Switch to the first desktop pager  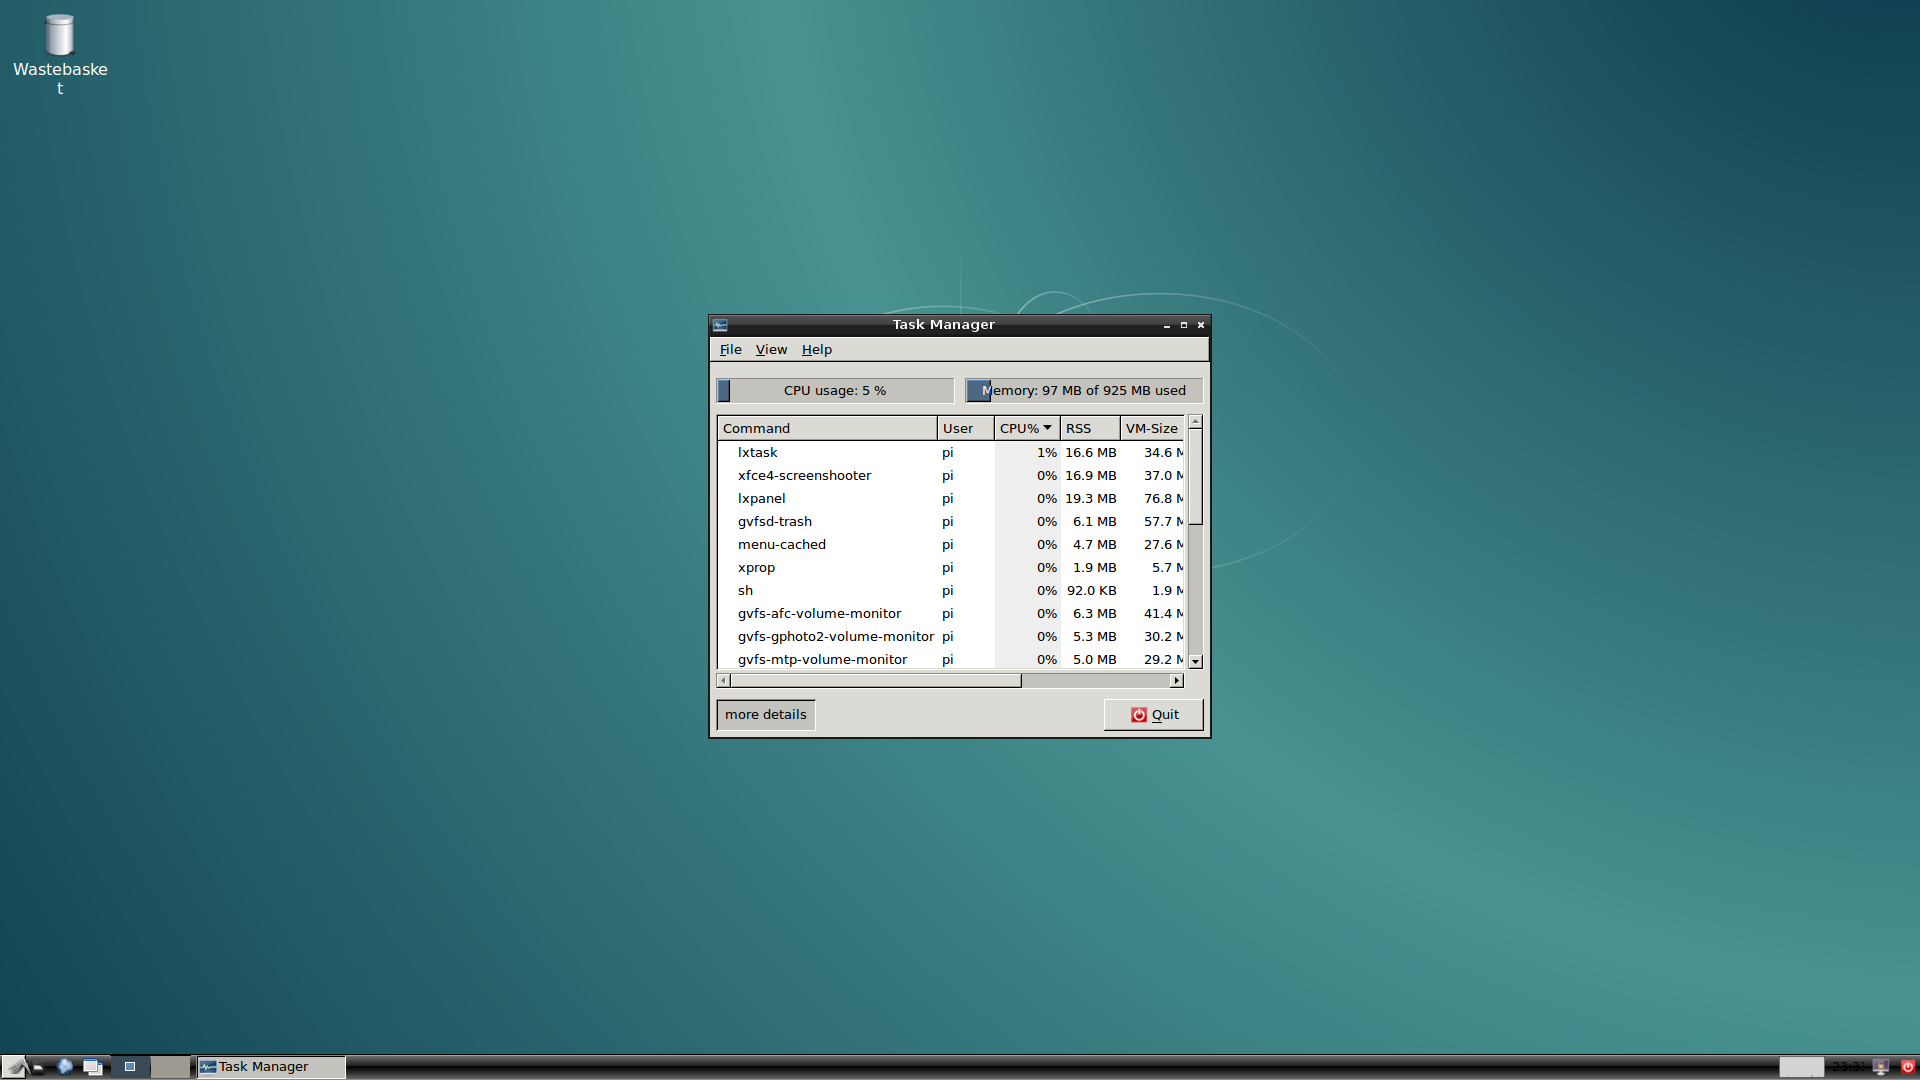[130, 1067]
